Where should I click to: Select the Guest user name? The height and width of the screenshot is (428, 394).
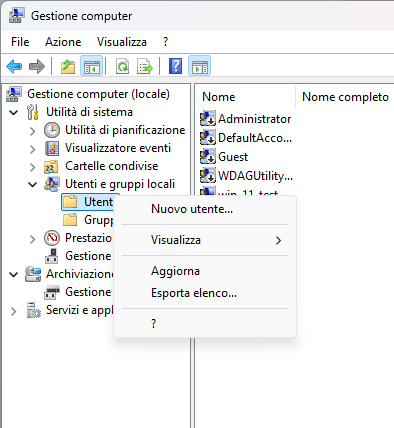coord(233,157)
